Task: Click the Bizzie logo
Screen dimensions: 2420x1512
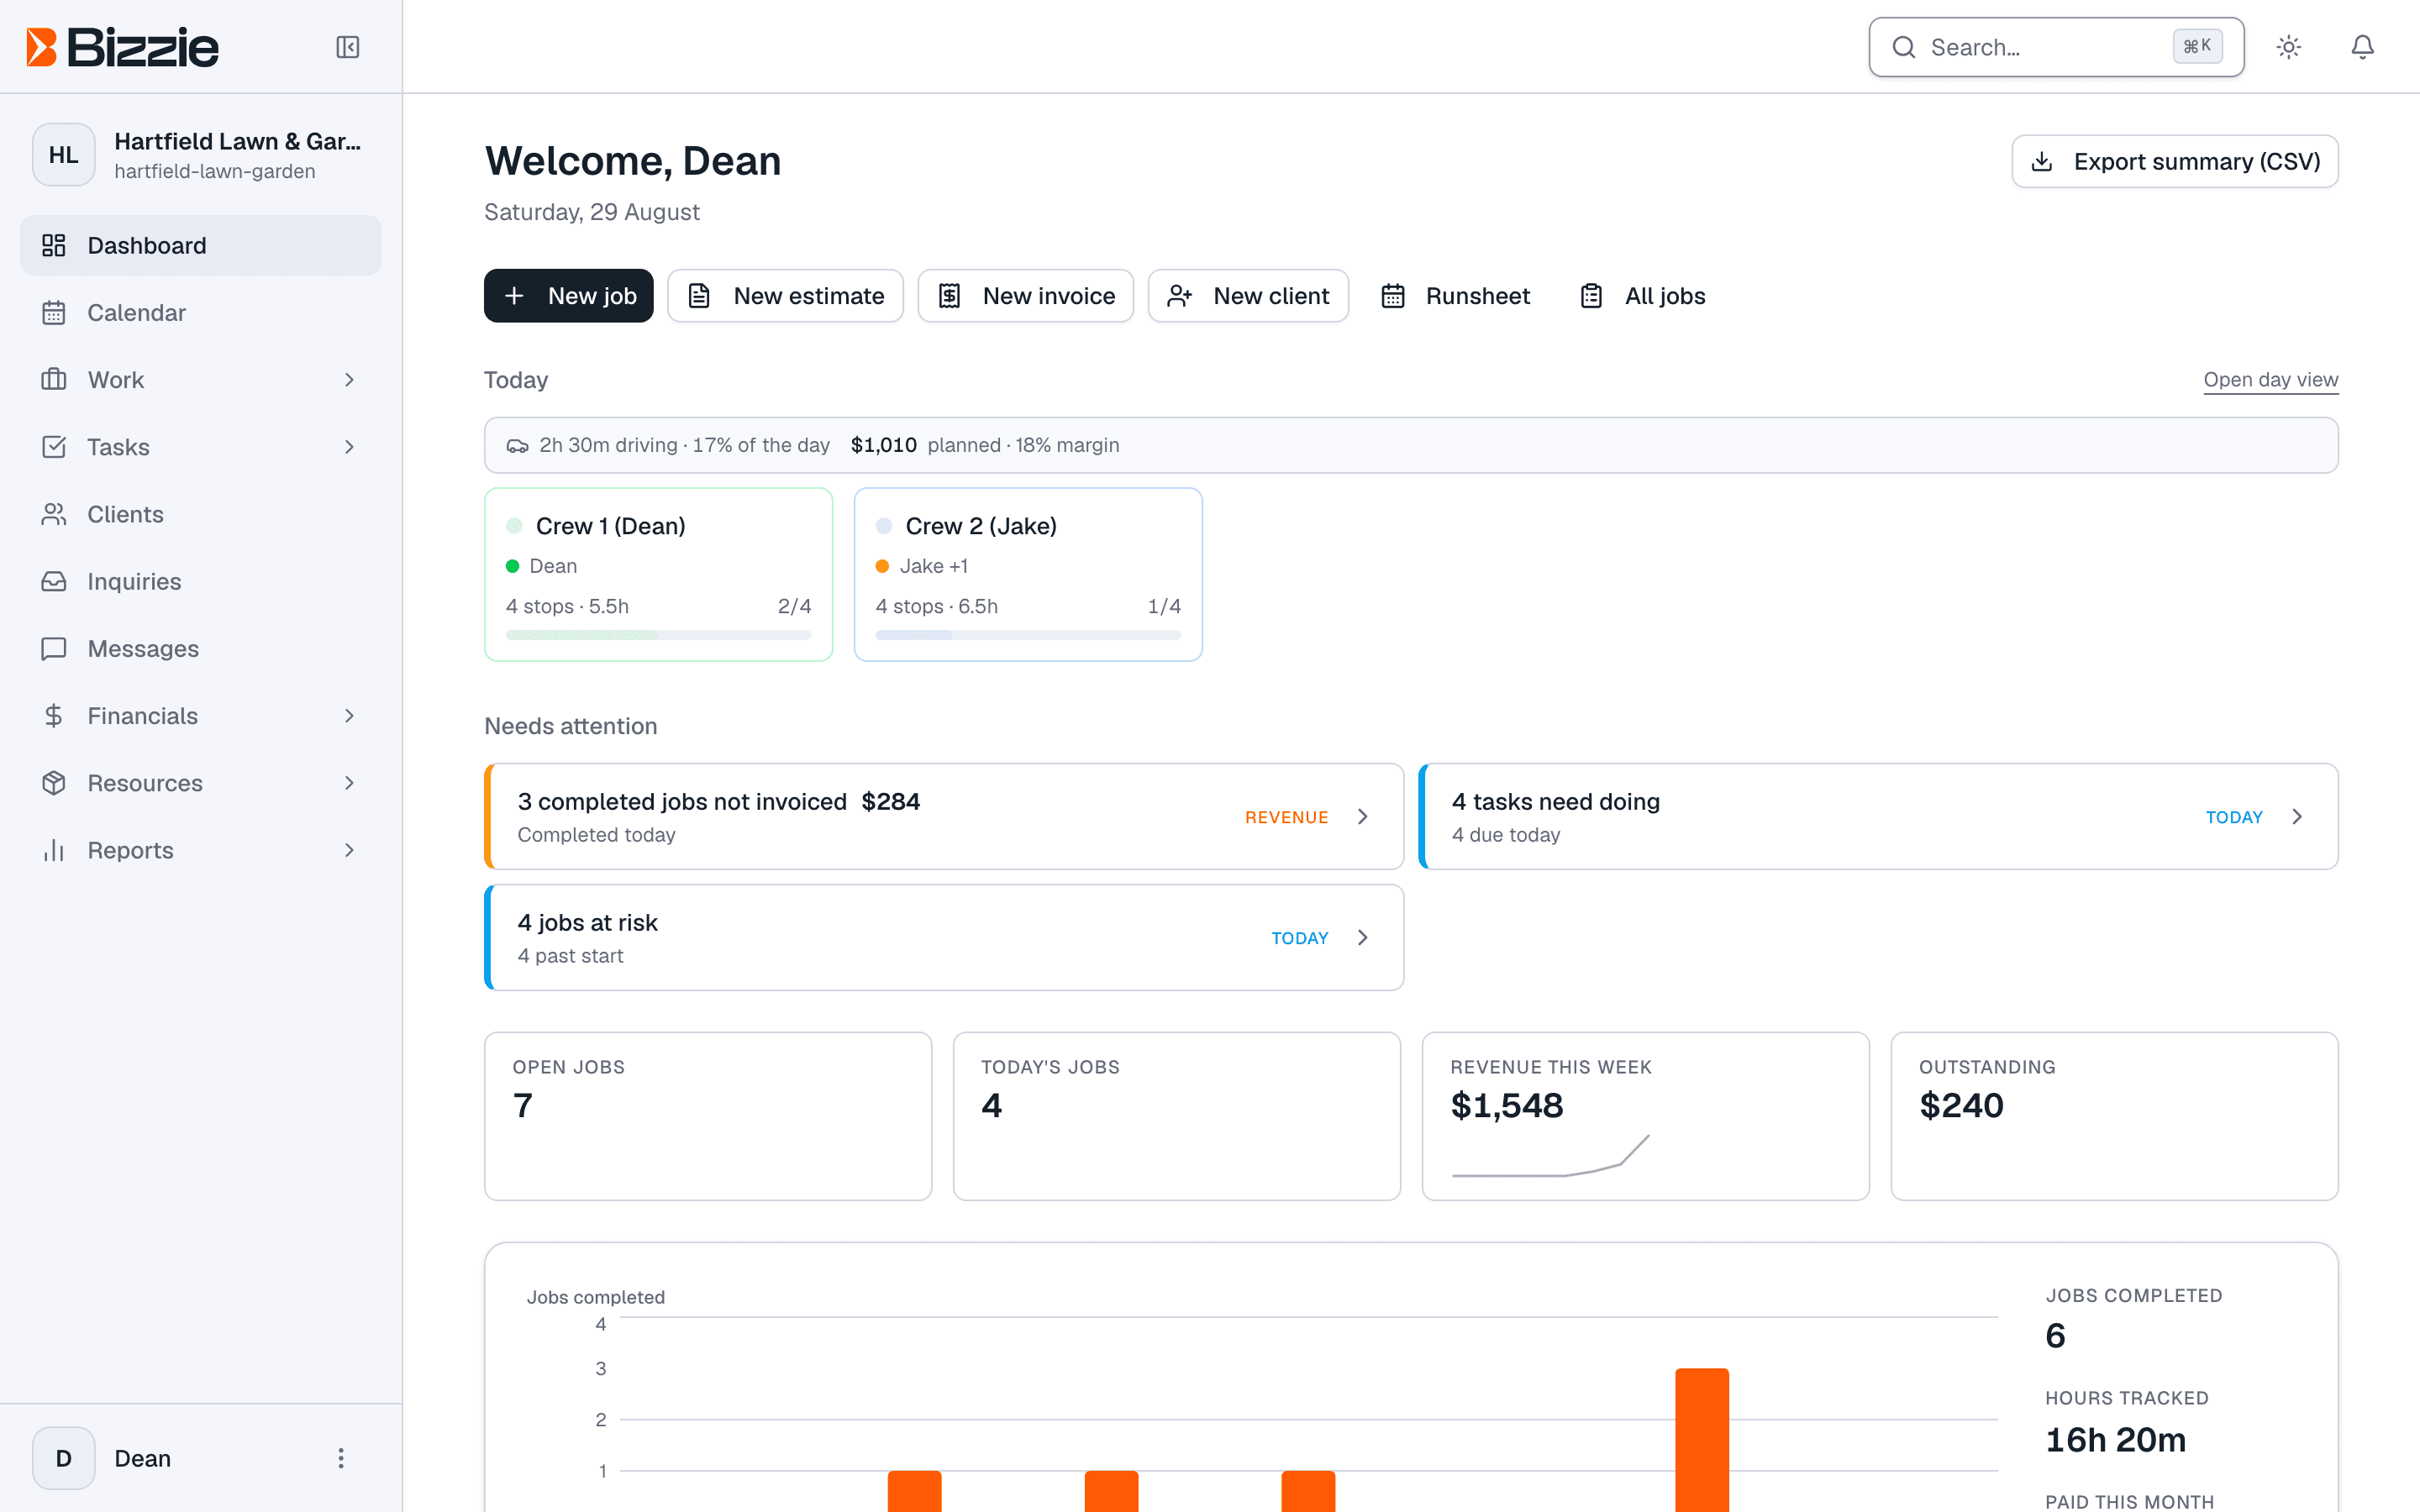Action: click(x=123, y=47)
